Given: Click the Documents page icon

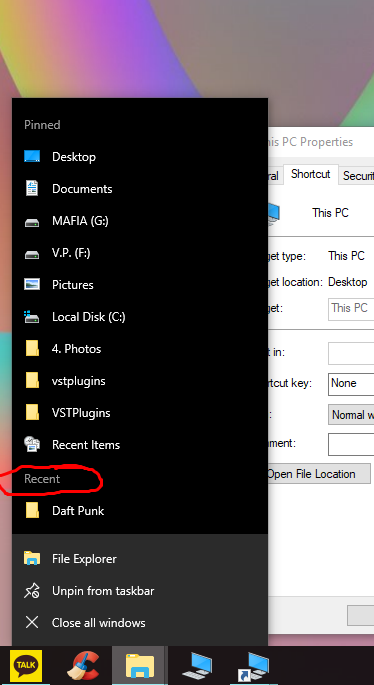Looking at the screenshot, I should click(32, 189).
